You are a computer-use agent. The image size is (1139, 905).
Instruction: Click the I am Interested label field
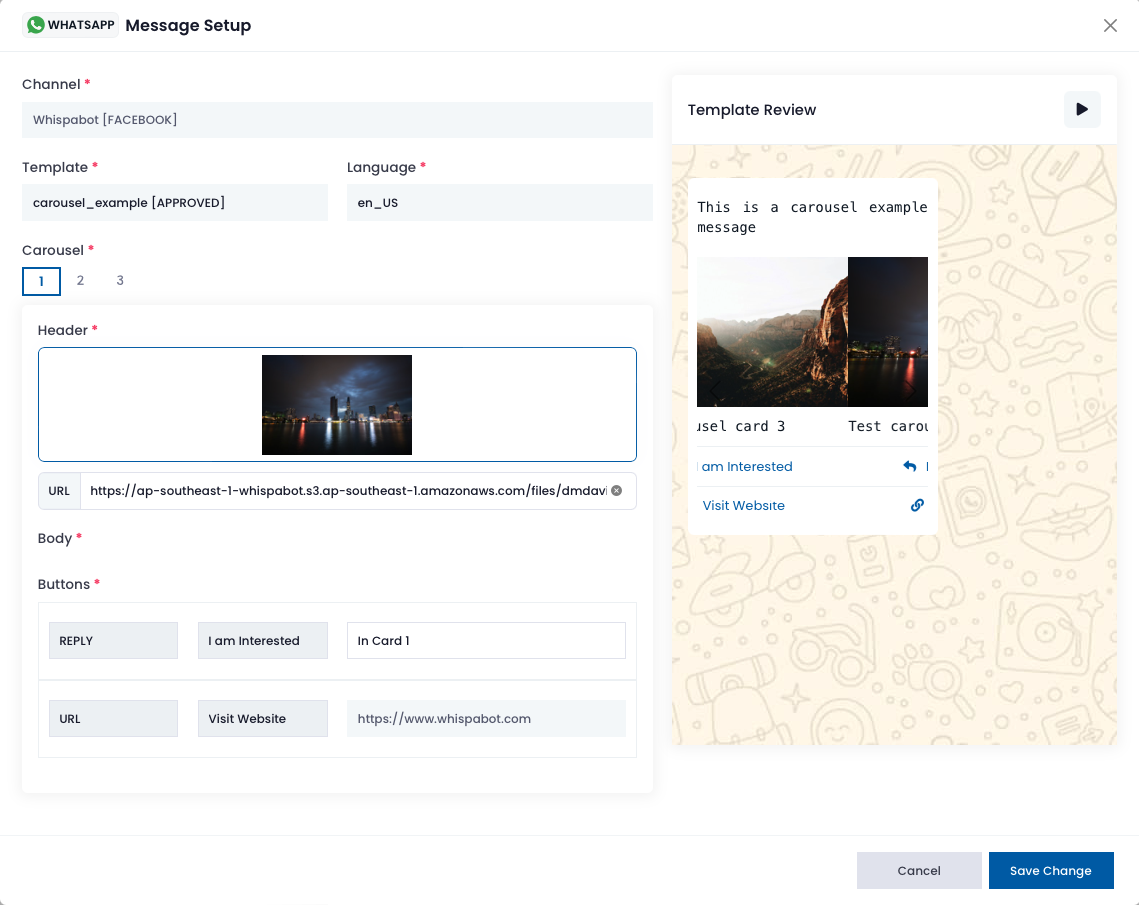pyautogui.click(x=263, y=641)
